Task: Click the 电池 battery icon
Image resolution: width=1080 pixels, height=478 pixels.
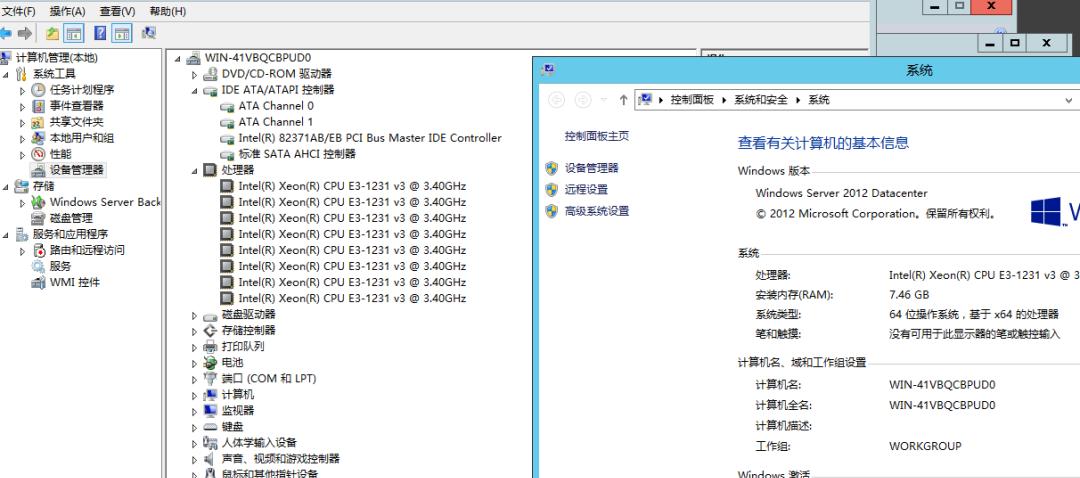Action: 210,362
